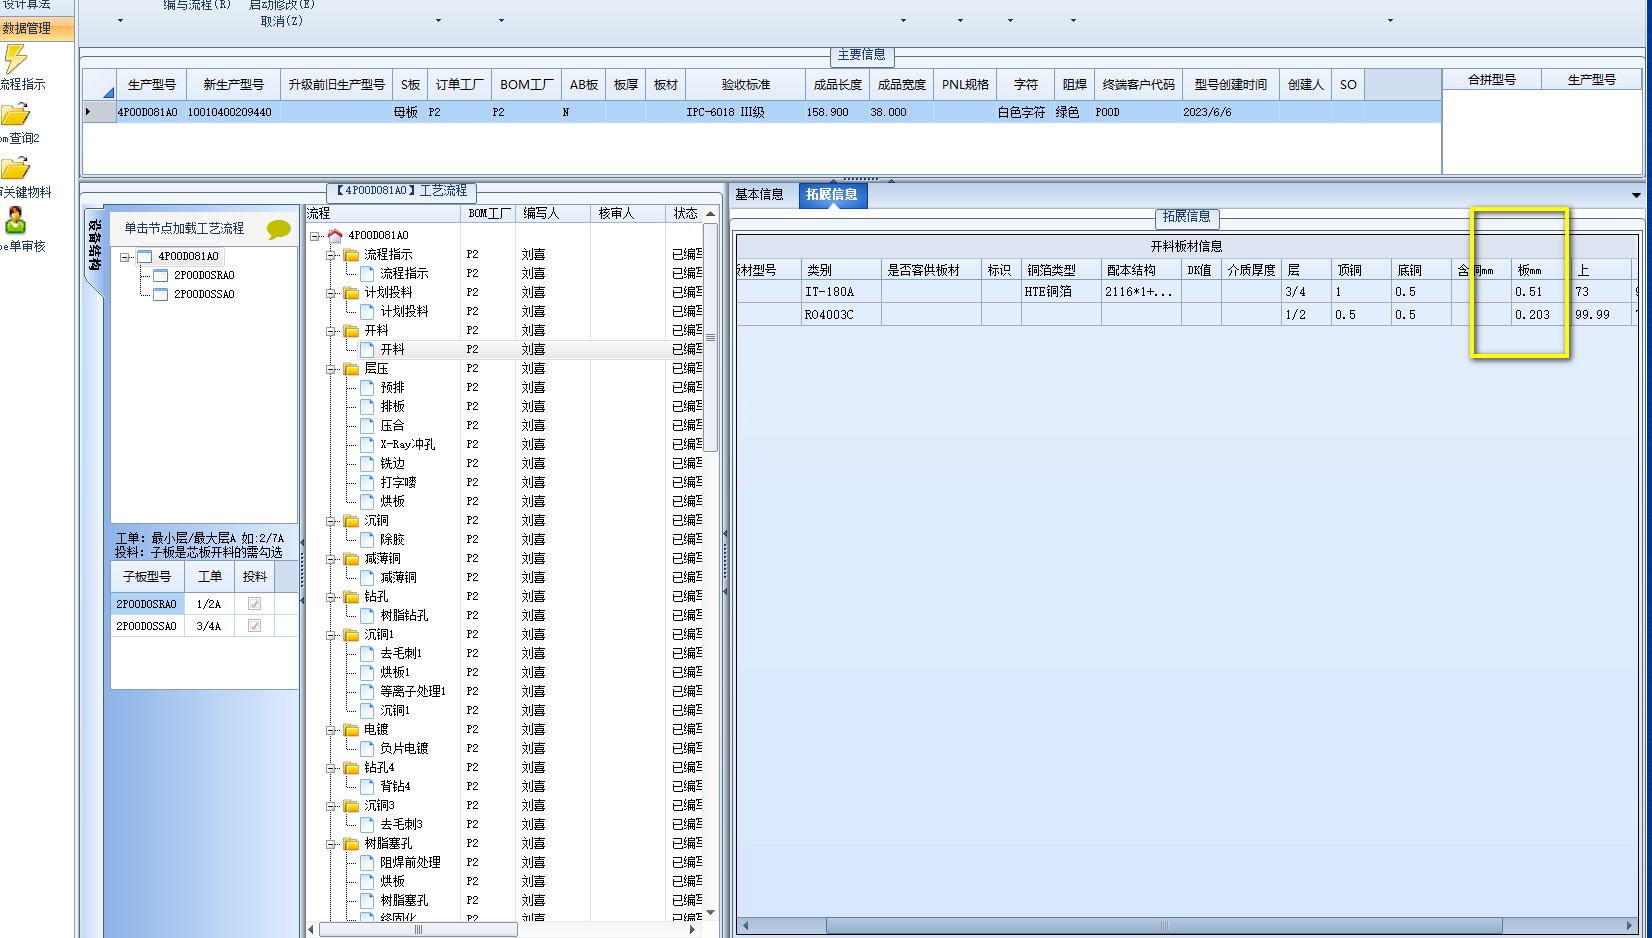Select the 拓展信息 tab
1652x938 pixels.
(x=832, y=194)
